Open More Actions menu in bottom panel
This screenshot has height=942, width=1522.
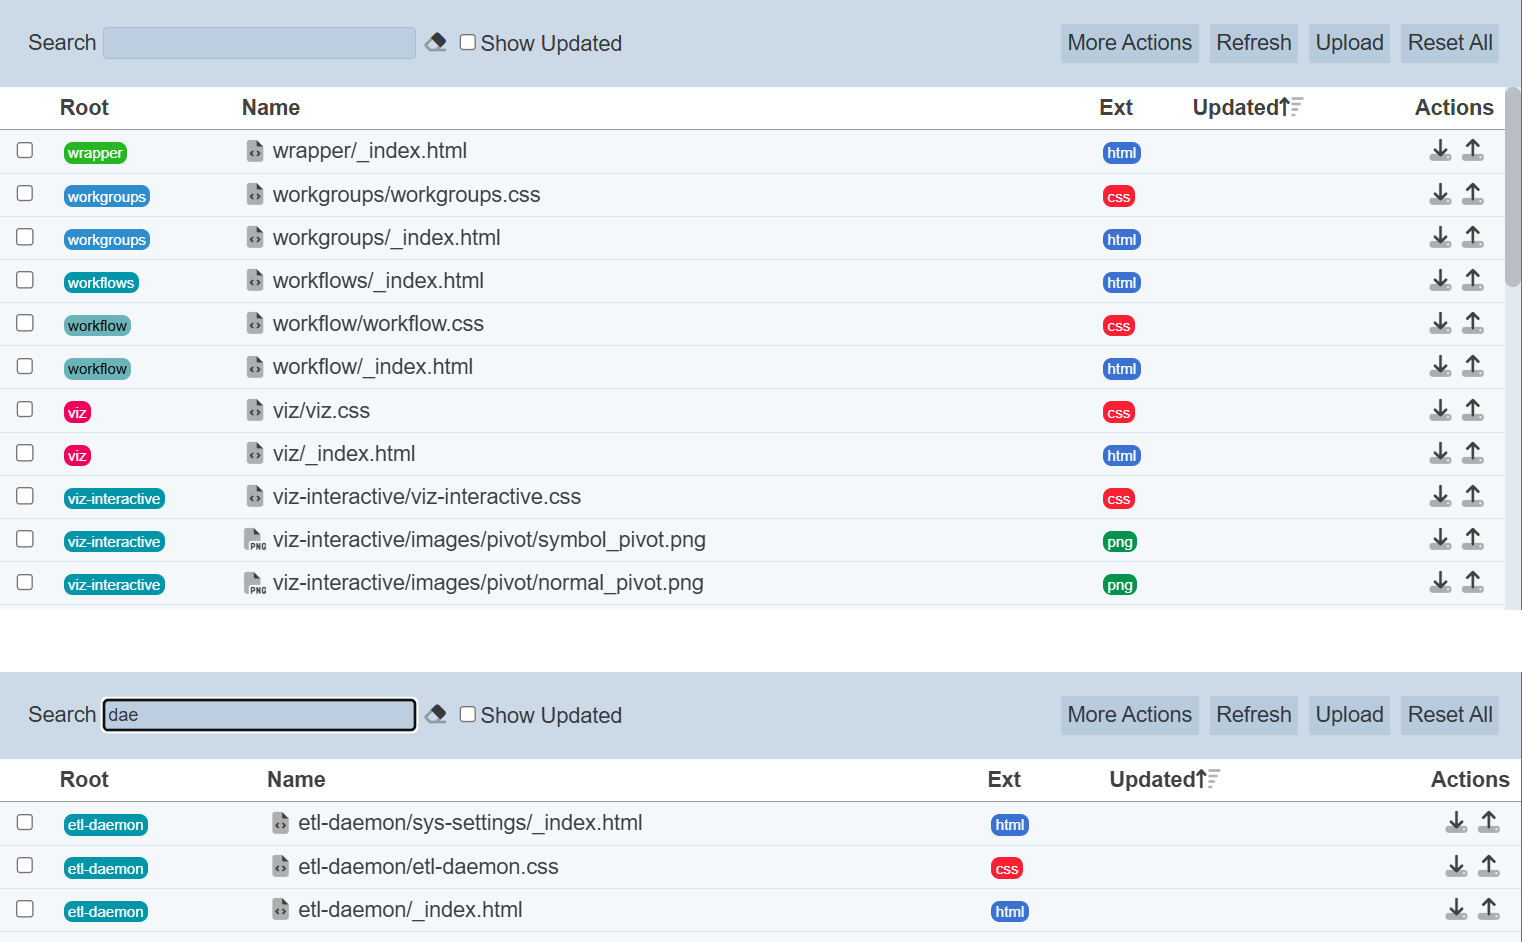(1129, 715)
